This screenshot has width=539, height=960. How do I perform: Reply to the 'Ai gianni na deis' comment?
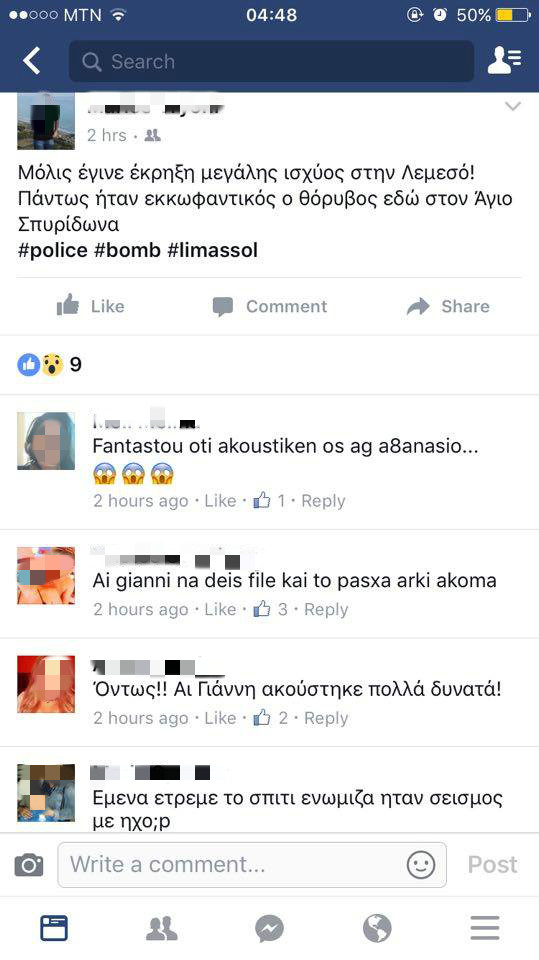coord(326,609)
